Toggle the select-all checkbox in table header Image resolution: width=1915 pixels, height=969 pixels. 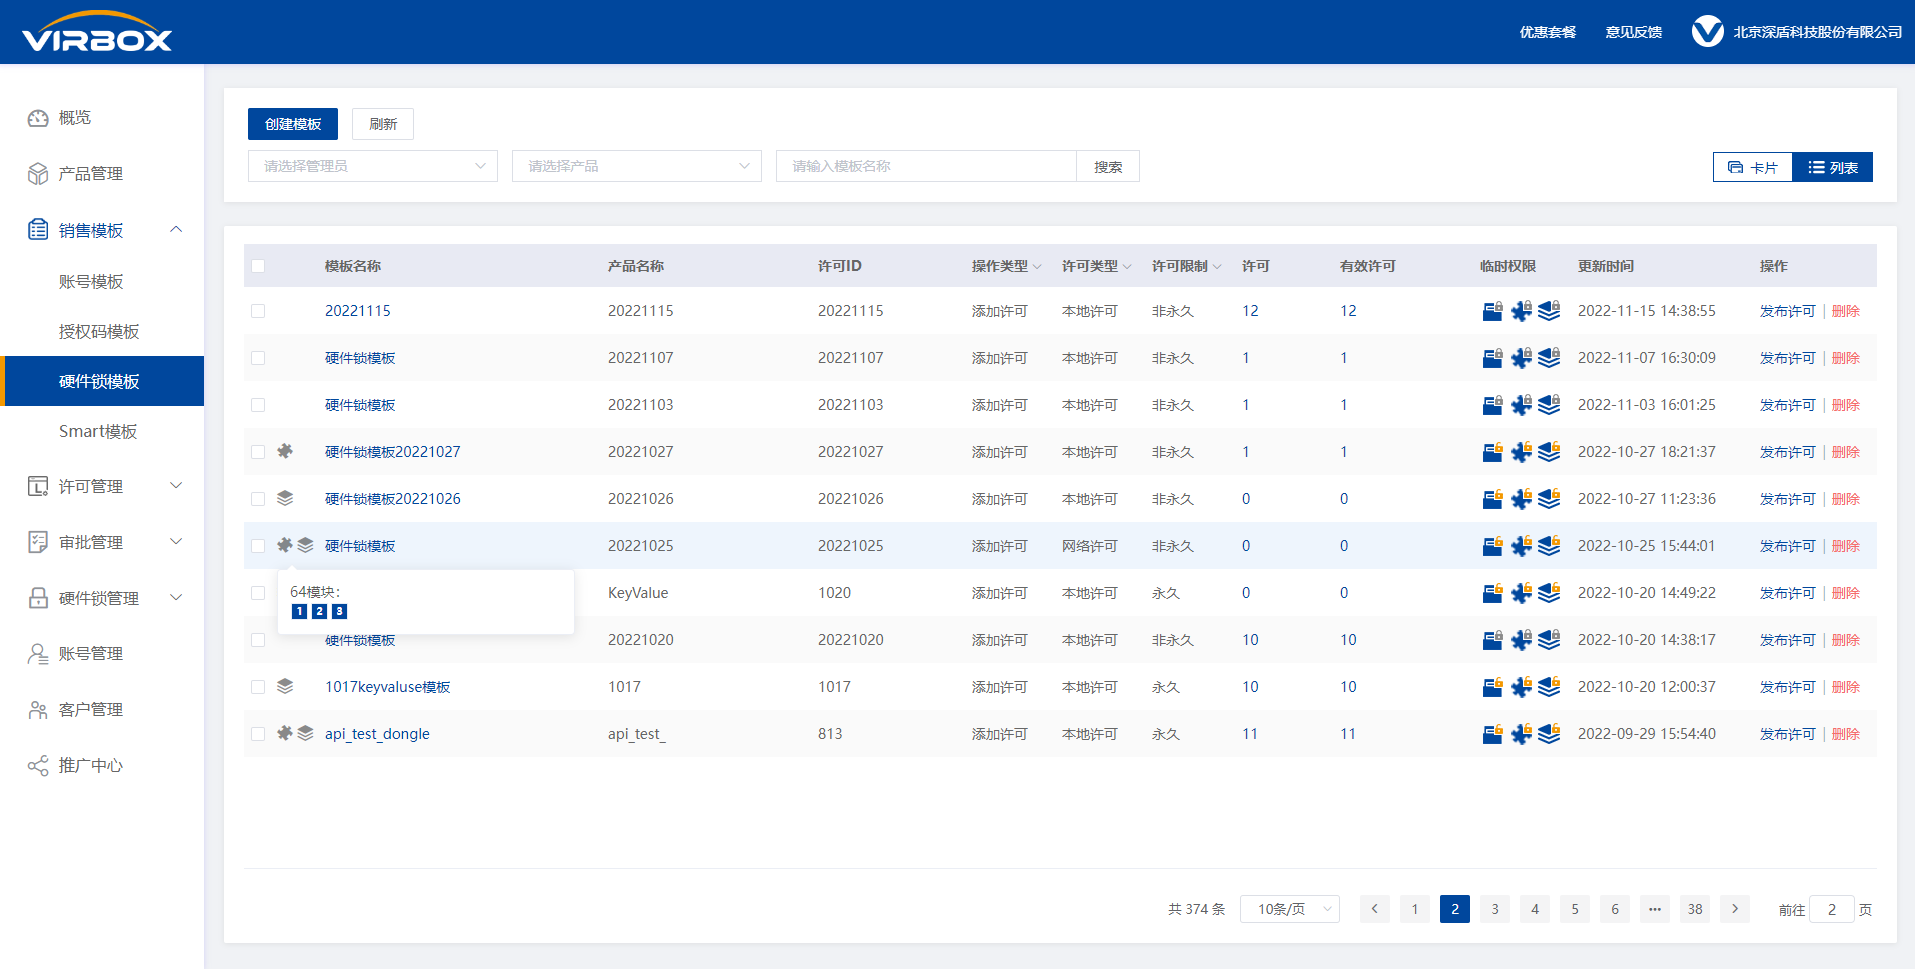(x=258, y=266)
